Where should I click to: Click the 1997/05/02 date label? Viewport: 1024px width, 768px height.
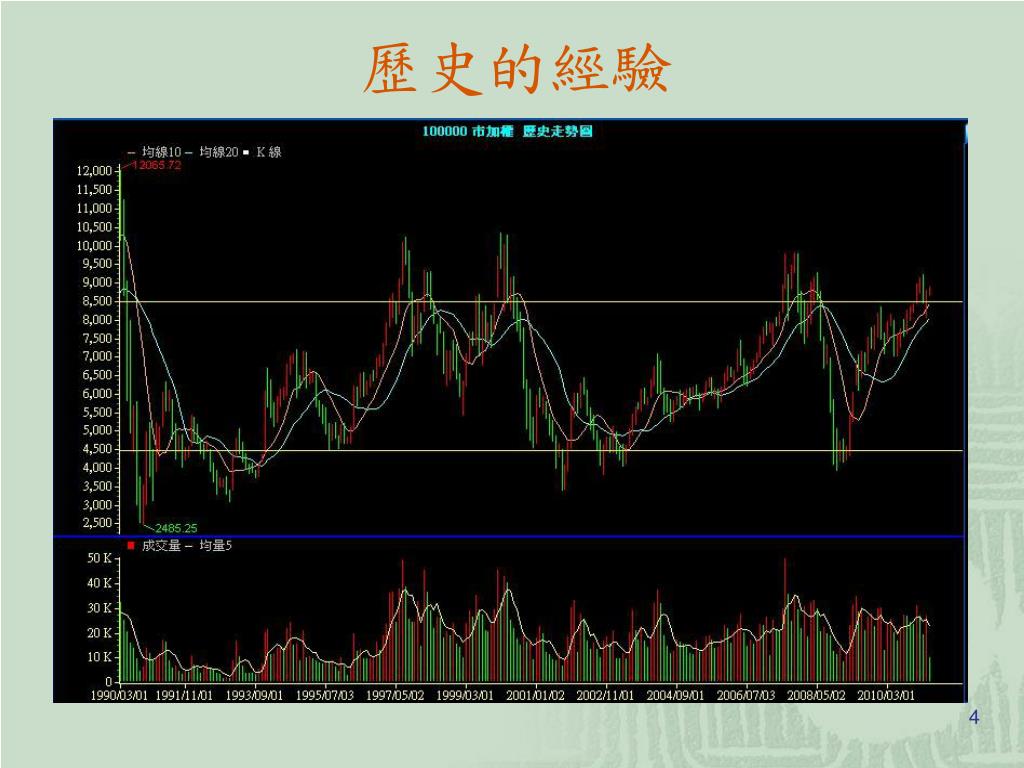394,695
